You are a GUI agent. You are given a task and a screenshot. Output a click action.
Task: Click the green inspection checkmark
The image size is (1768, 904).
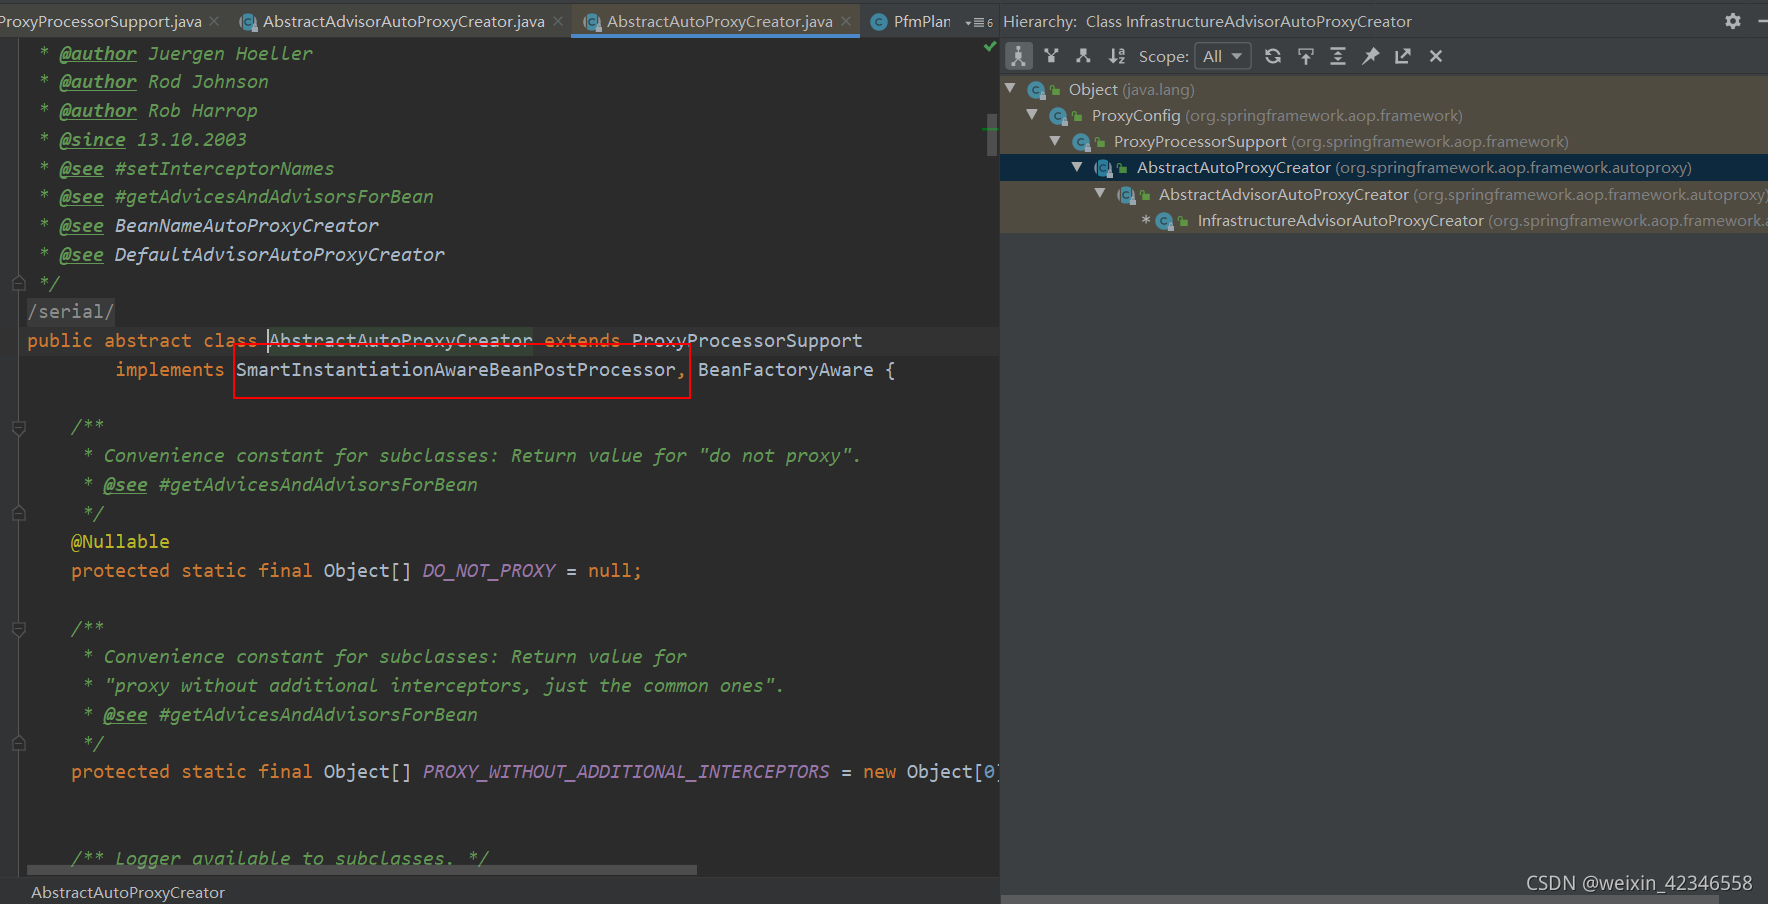[x=990, y=46]
